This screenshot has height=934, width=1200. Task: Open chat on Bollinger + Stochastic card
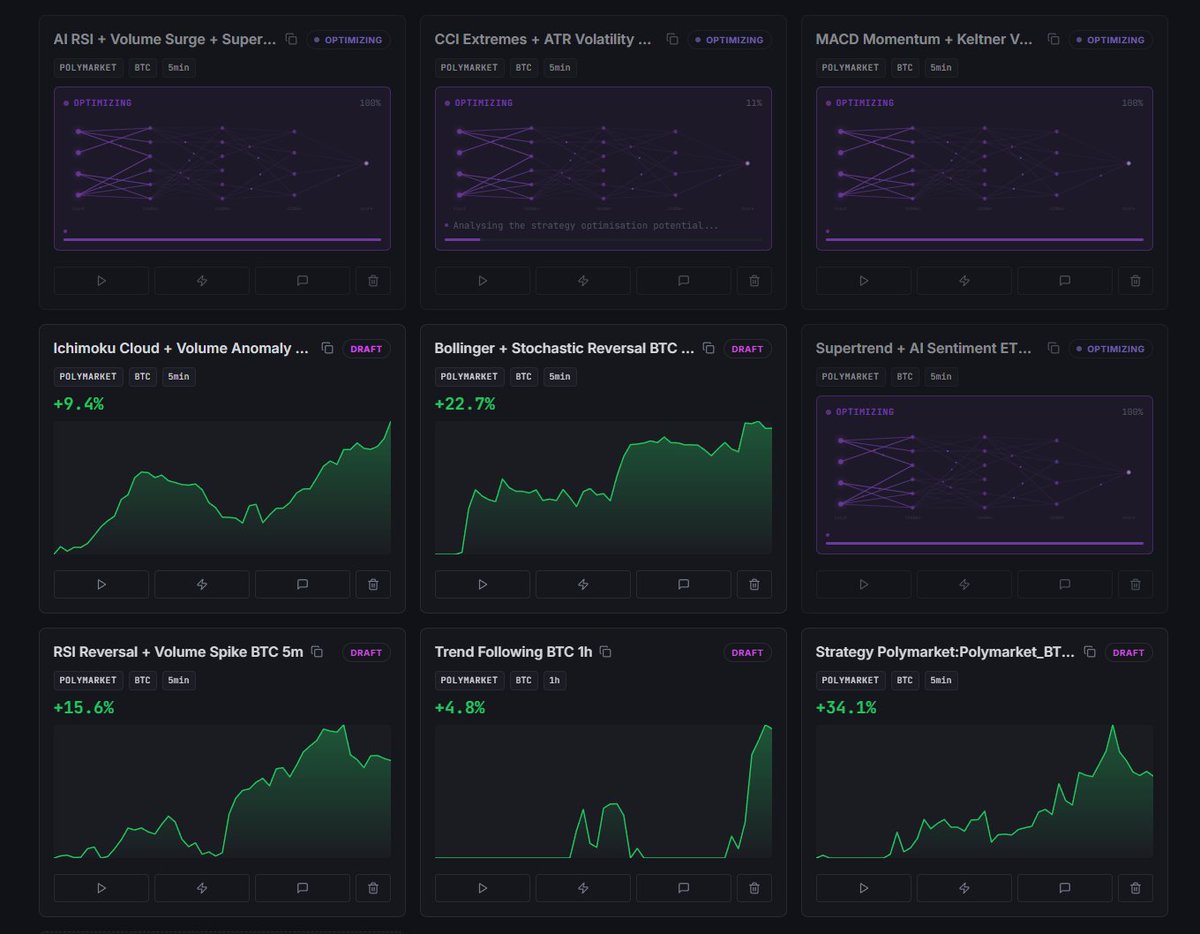(683, 584)
